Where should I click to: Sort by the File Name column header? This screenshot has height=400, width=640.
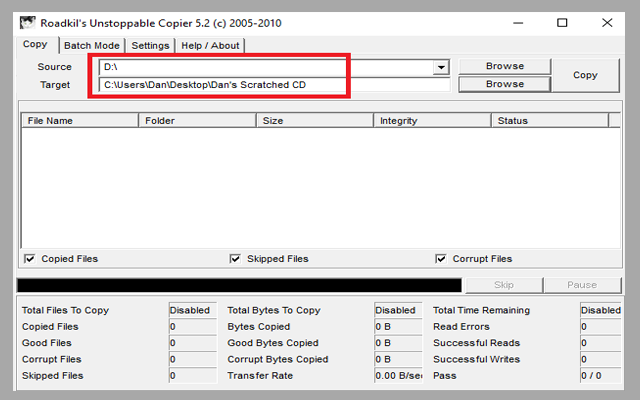point(80,121)
